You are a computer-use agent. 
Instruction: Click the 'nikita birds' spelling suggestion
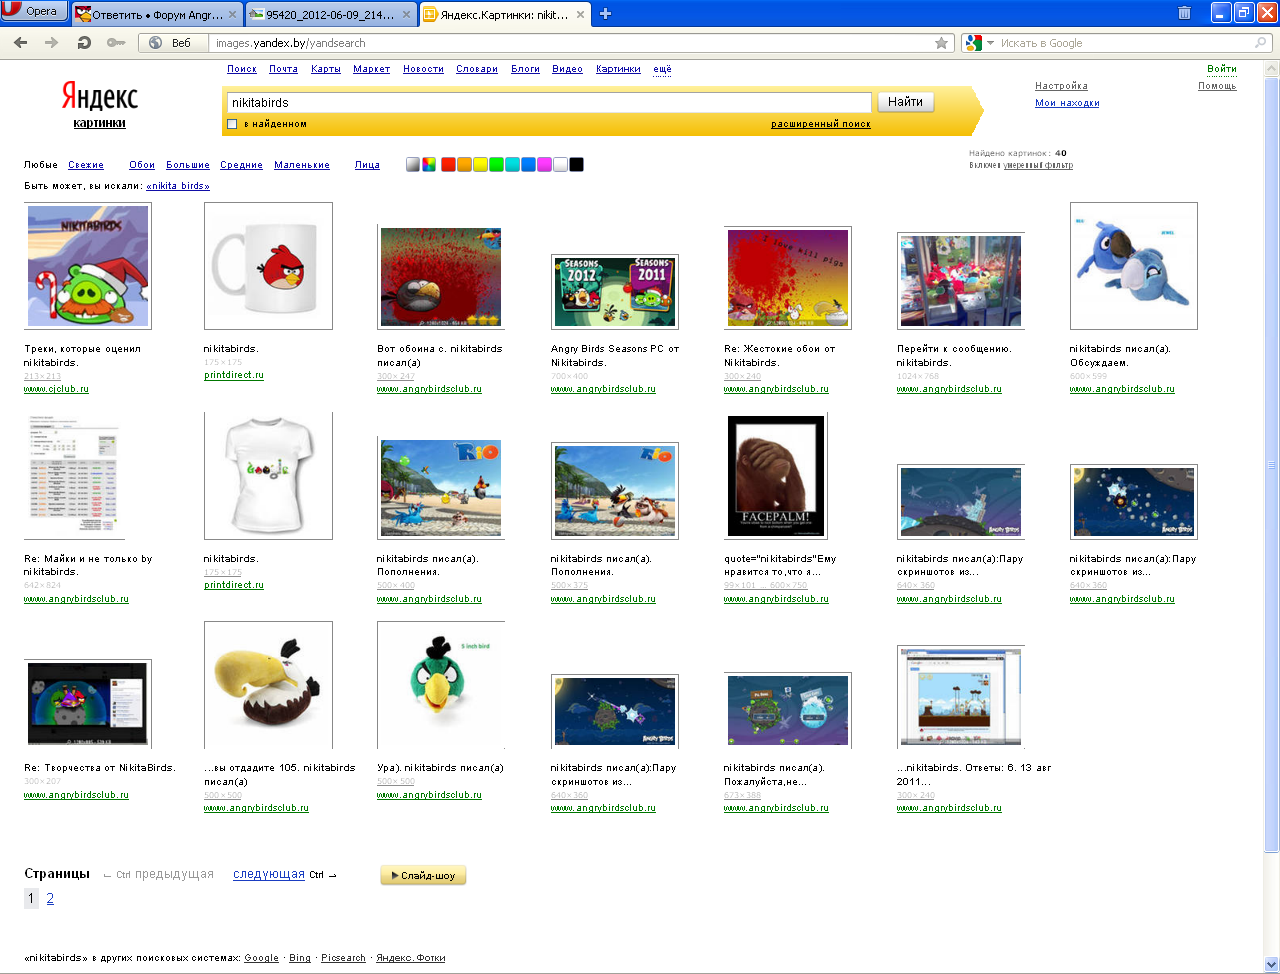[178, 186]
